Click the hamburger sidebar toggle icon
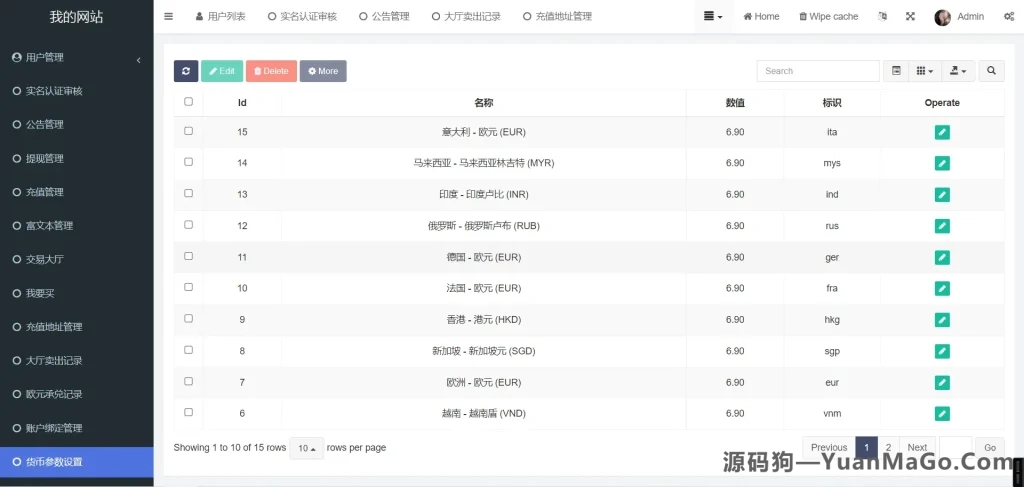The width and height of the screenshot is (1024, 487). pyautogui.click(x=168, y=16)
